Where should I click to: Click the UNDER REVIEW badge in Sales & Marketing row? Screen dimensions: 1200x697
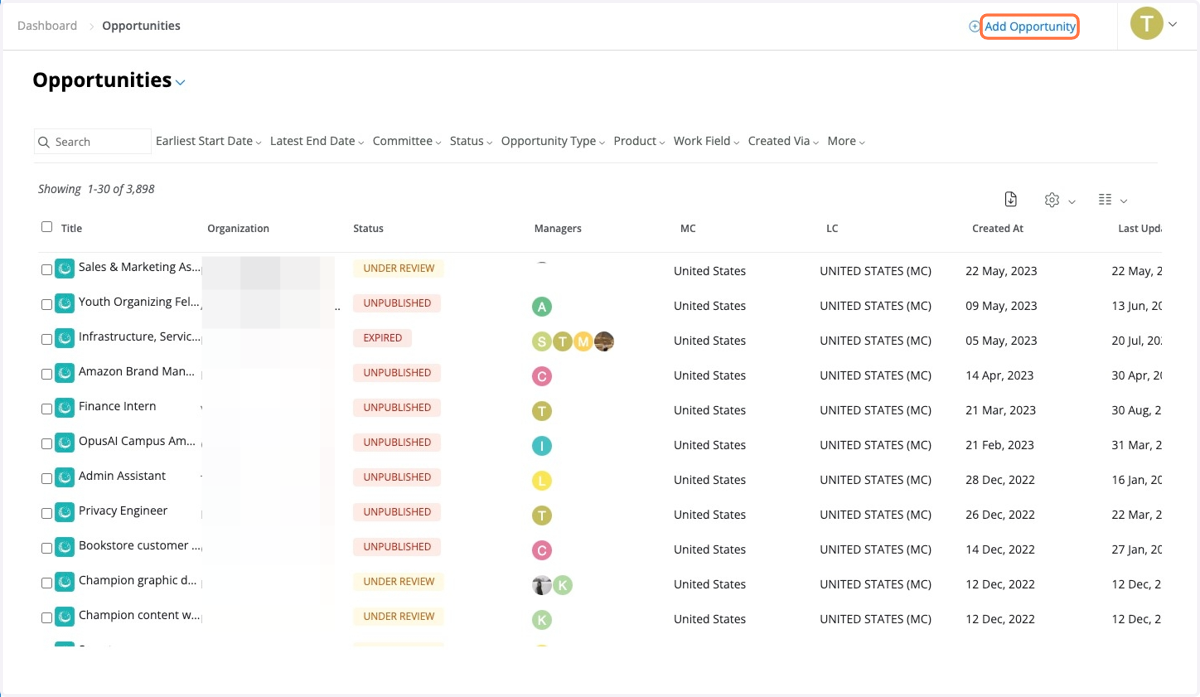point(399,268)
